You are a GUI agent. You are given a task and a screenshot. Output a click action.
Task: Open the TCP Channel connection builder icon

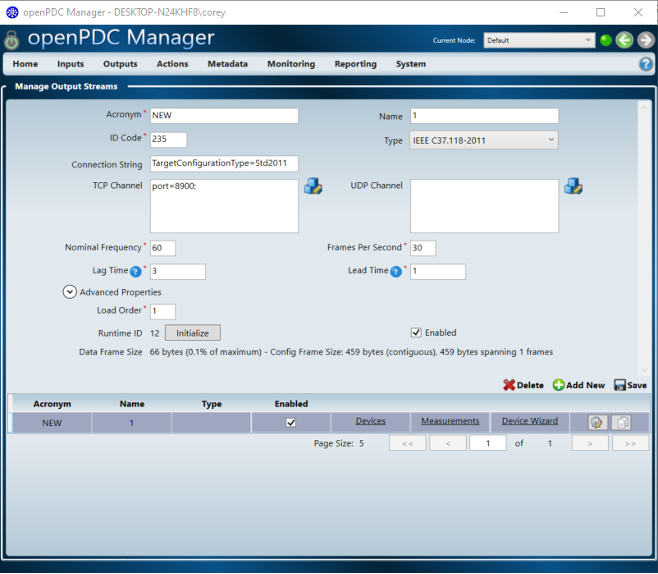(x=313, y=186)
